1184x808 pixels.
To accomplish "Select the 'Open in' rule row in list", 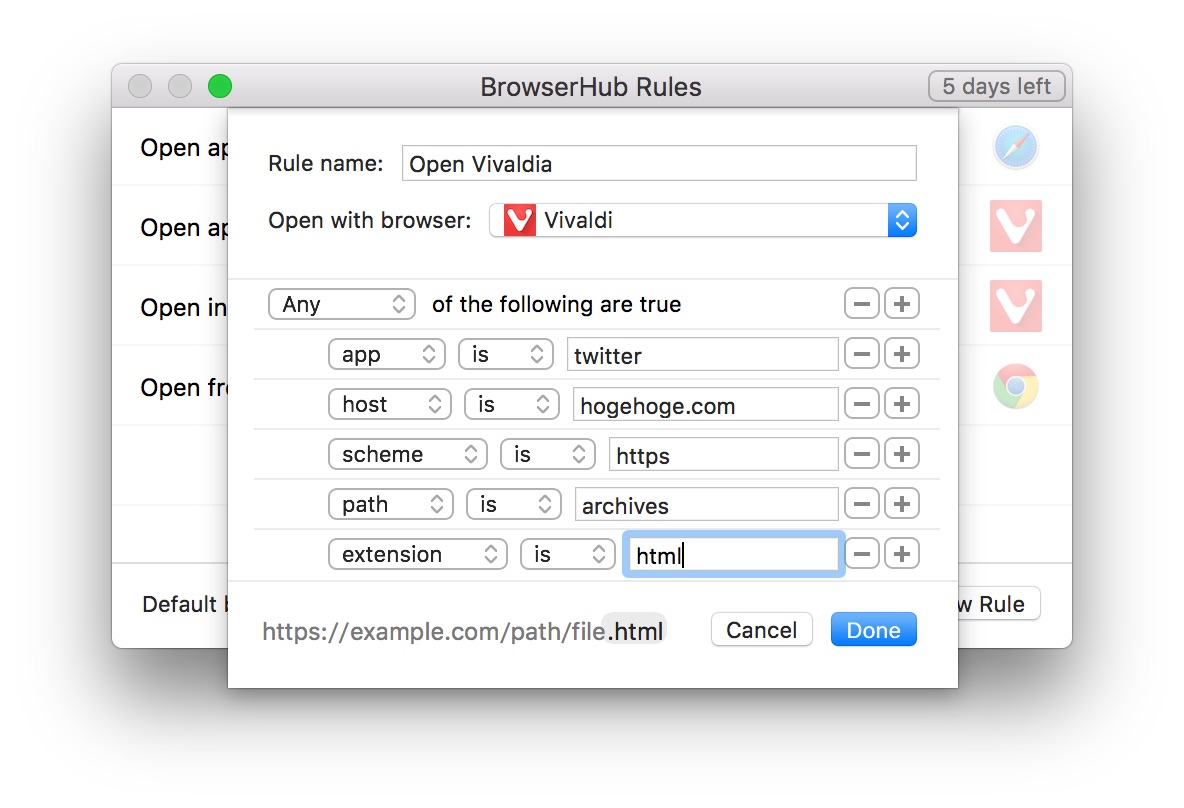I will [170, 307].
